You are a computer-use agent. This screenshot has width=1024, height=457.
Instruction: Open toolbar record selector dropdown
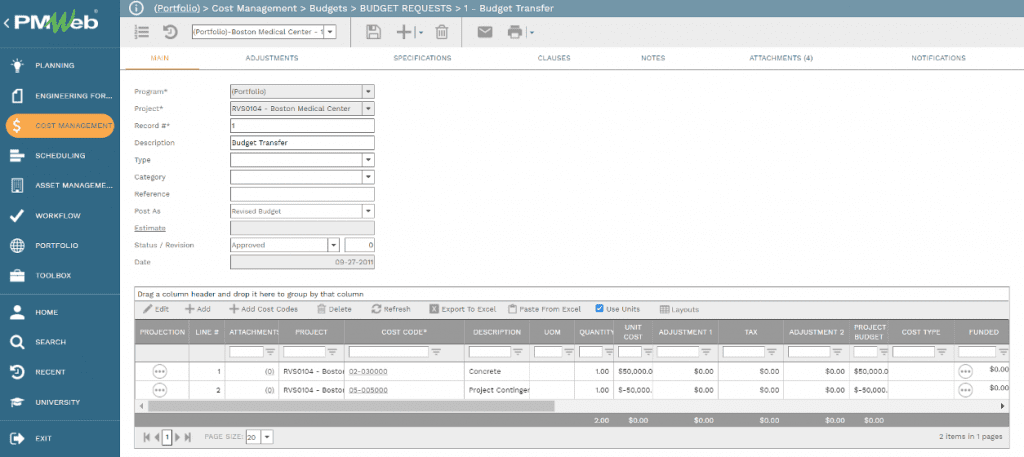click(x=330, y=32)
